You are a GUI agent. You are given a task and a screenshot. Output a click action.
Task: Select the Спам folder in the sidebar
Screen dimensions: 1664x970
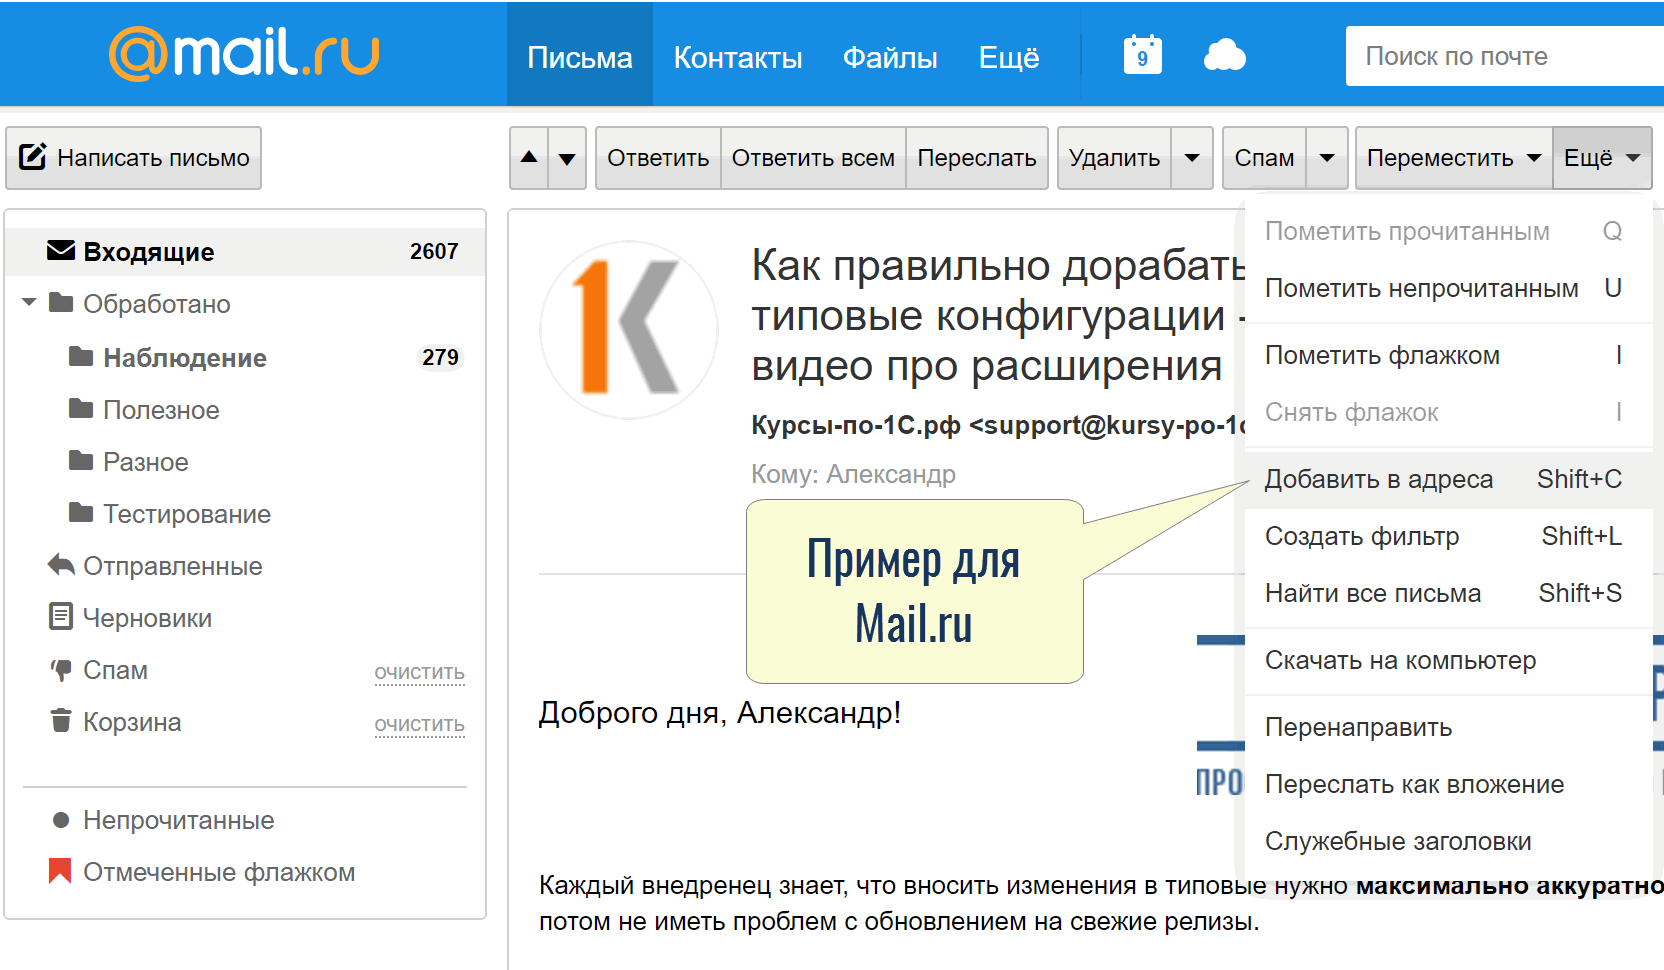[117, 670]
